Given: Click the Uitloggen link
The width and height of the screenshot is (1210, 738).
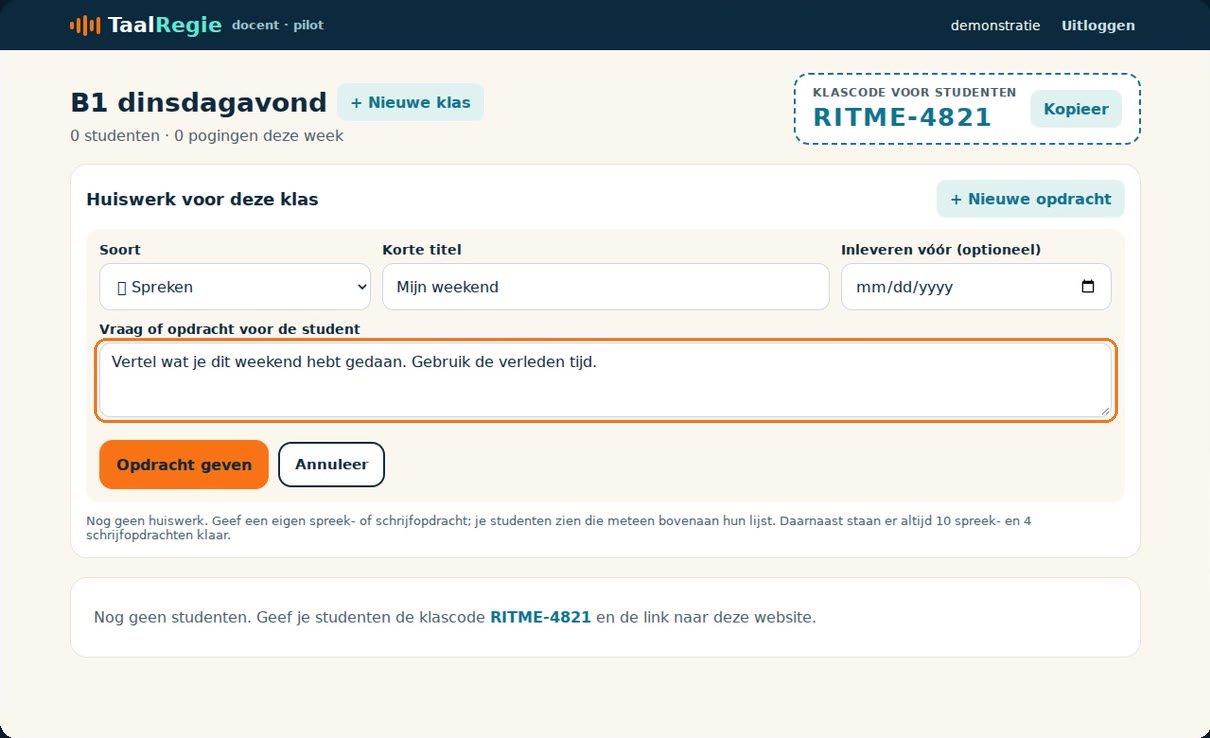Looking at the screenshot, I should pyautogui.click(x=1098, y=26).
